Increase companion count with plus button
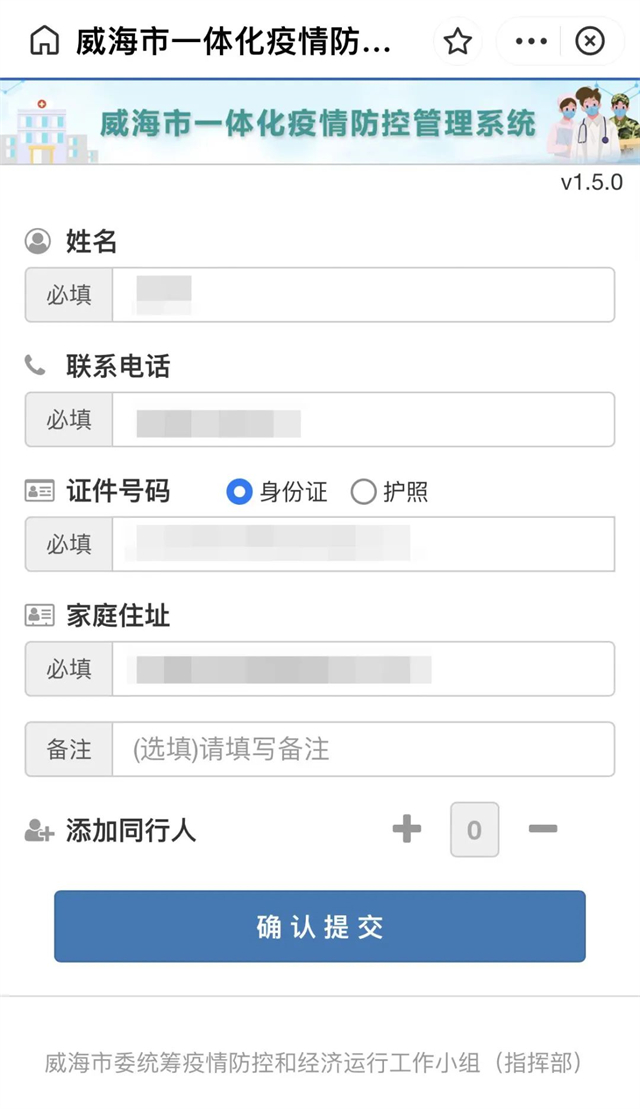This screenshot has height=1109, width=640. click(407, 829)
